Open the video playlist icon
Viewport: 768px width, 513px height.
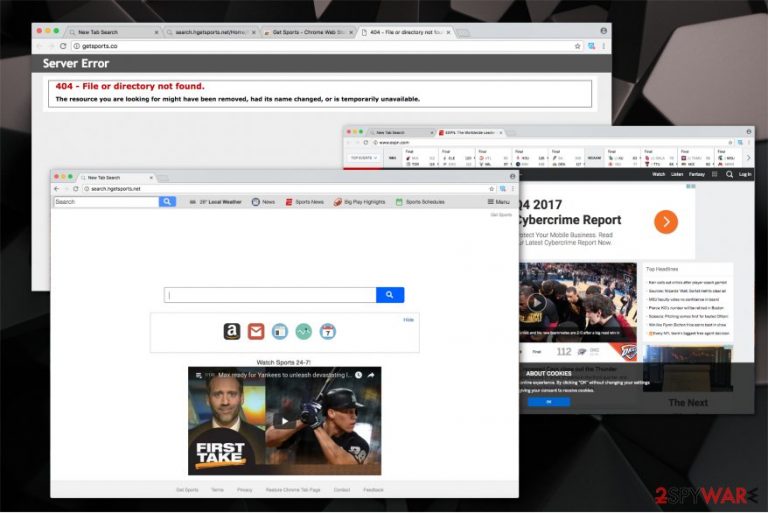point(198,376)
